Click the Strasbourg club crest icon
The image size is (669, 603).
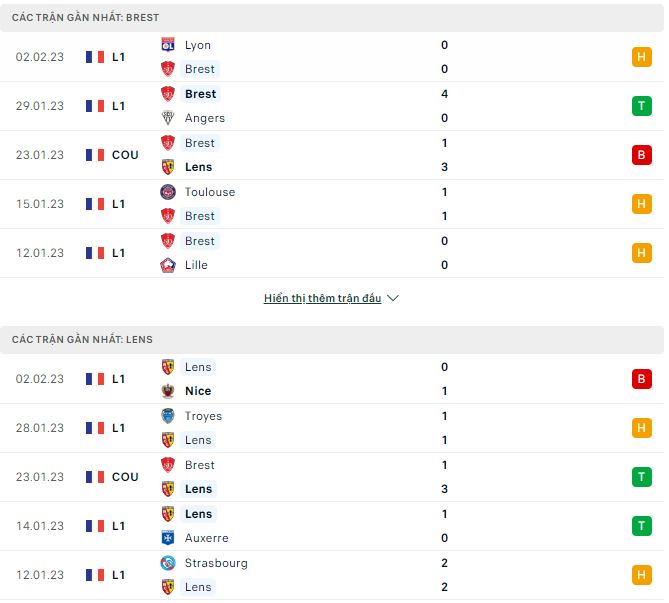pos(168,563)
